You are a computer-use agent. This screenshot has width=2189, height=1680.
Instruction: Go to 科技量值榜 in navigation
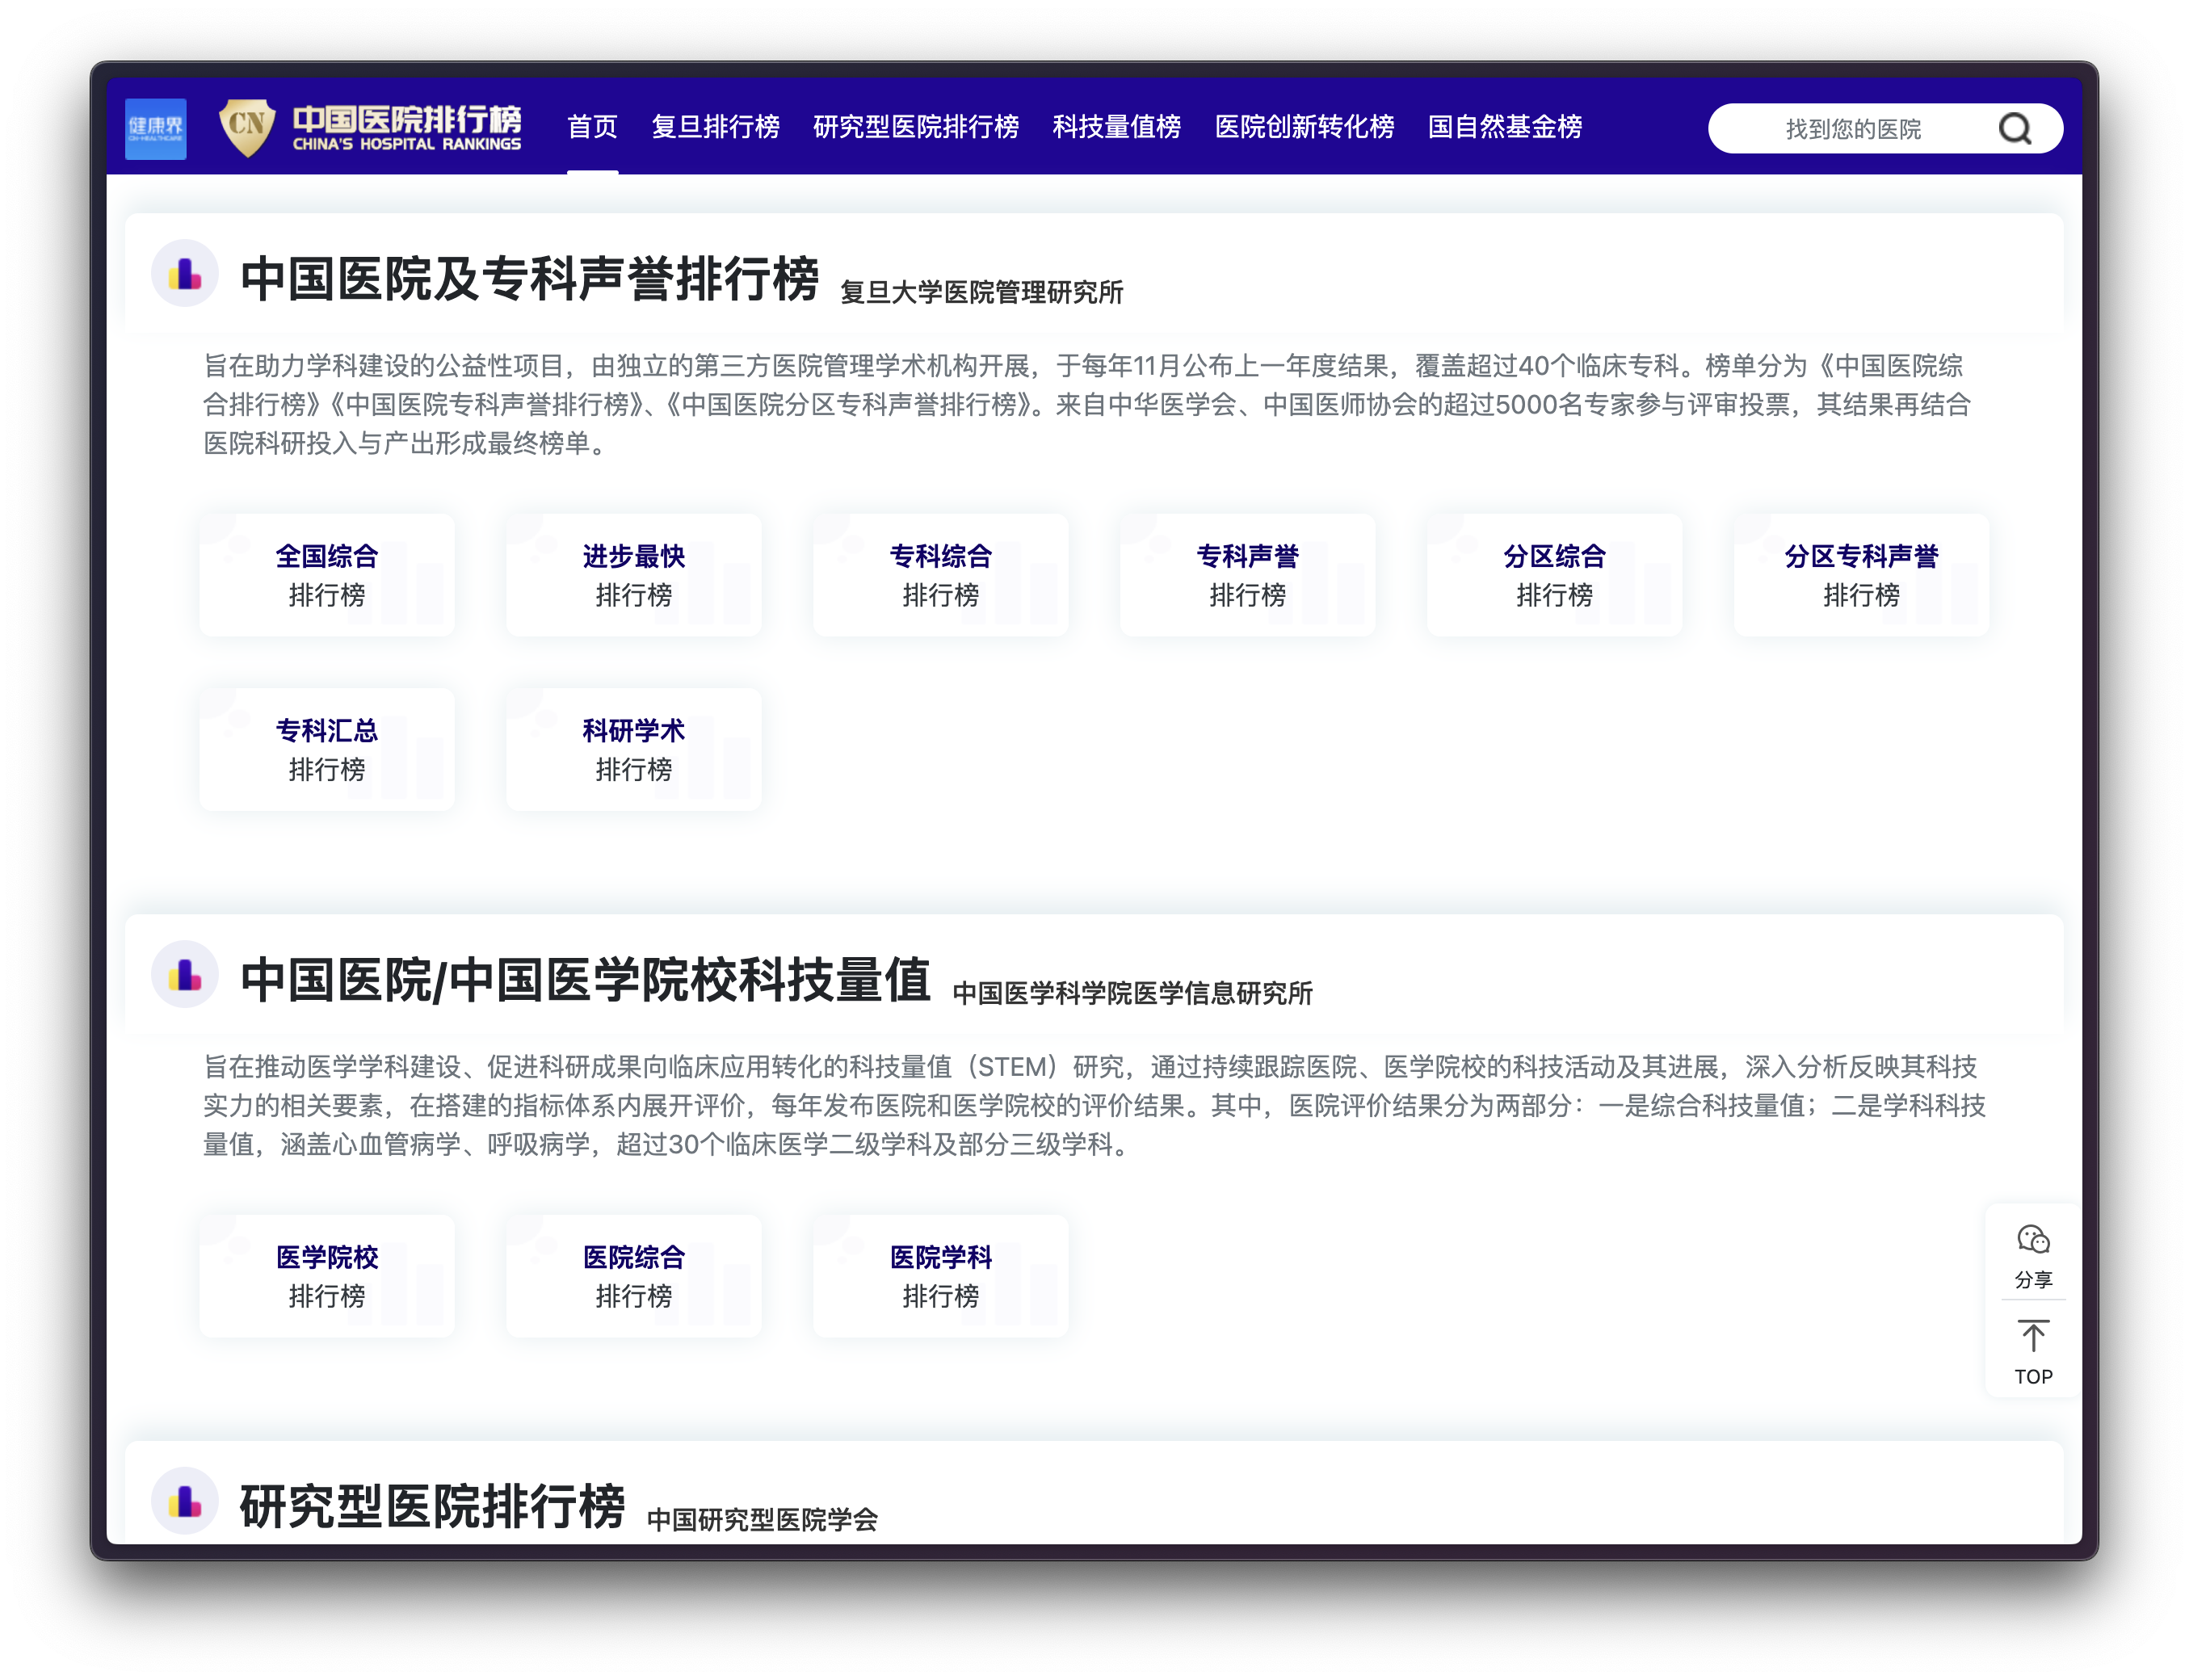(x=1116, y=127)
